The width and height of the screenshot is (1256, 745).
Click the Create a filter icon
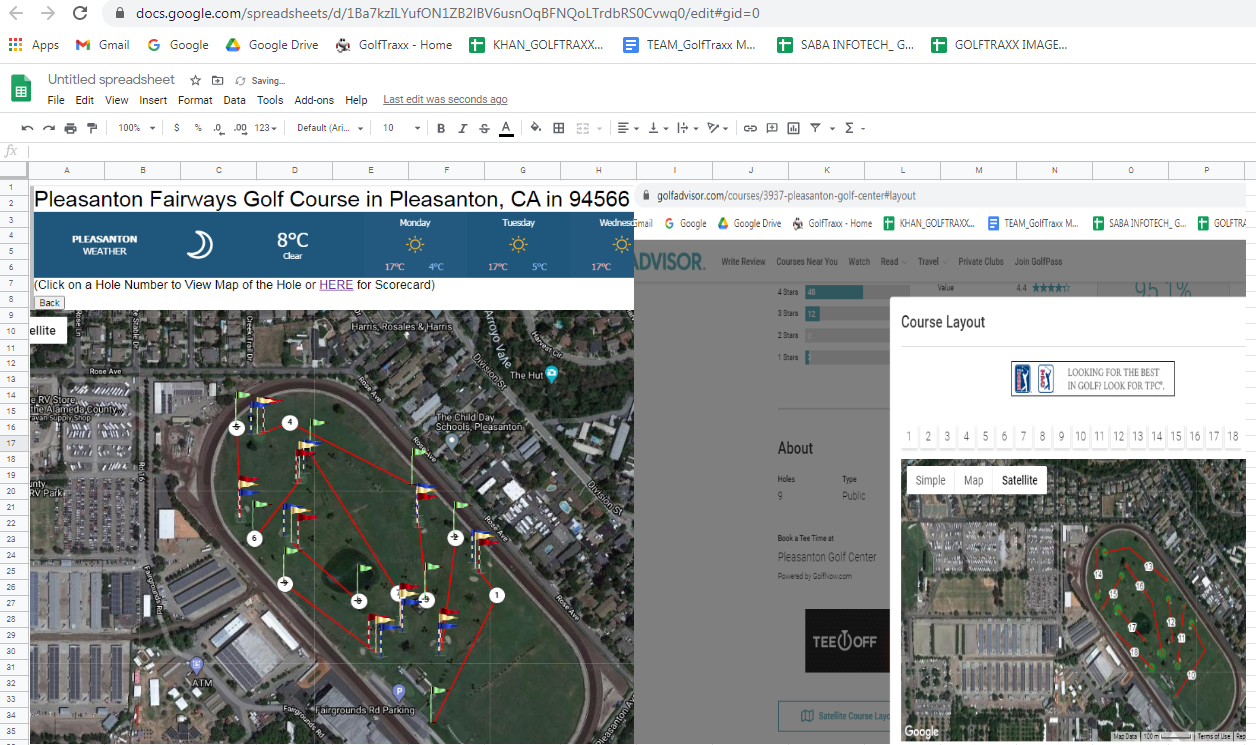[815, 128]
